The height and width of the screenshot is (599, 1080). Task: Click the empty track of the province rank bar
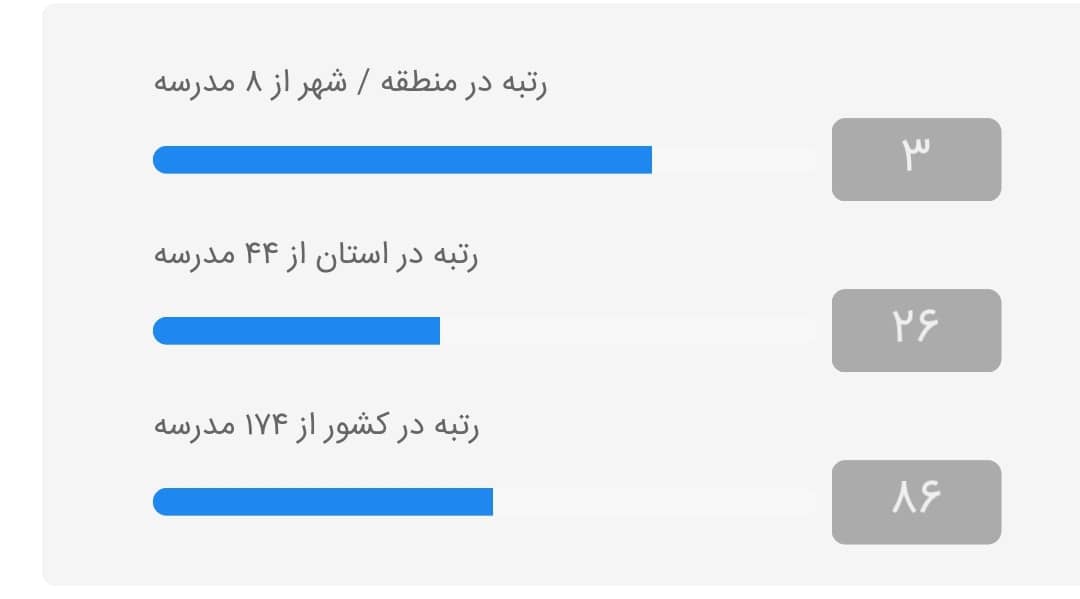pos(628,330)
